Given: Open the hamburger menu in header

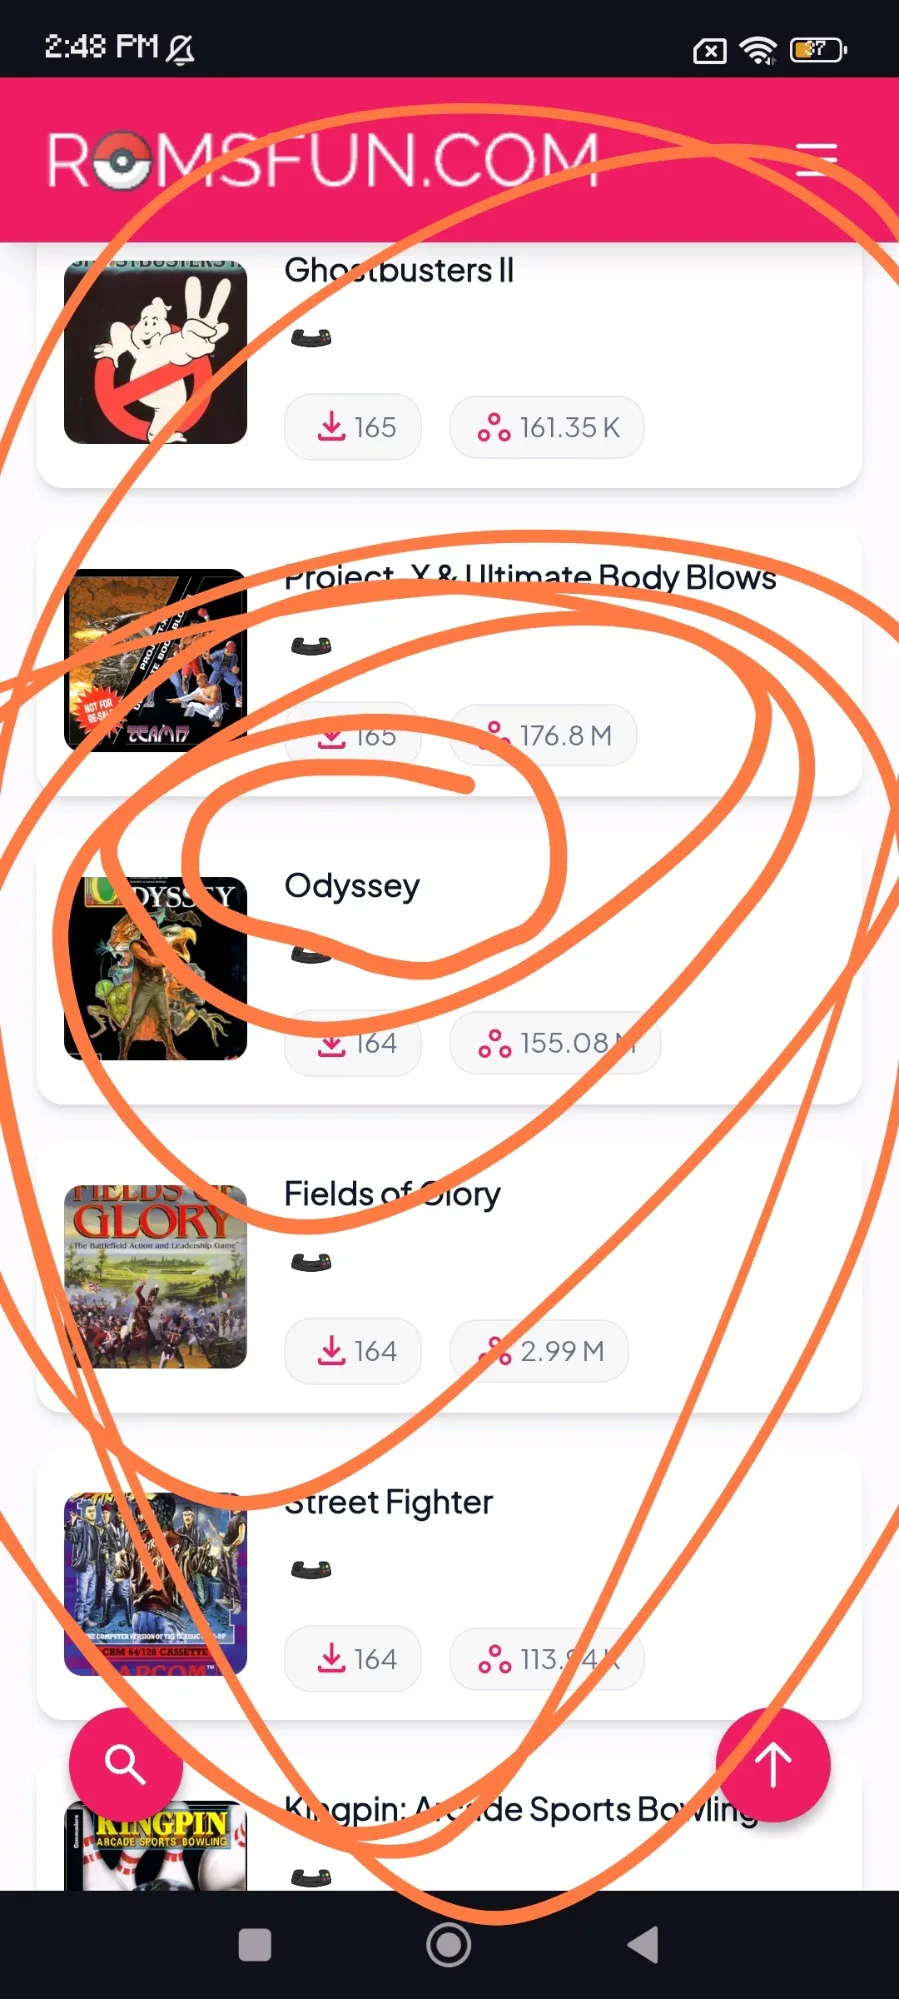Looking at the screenshot, I should click(815, 159).
